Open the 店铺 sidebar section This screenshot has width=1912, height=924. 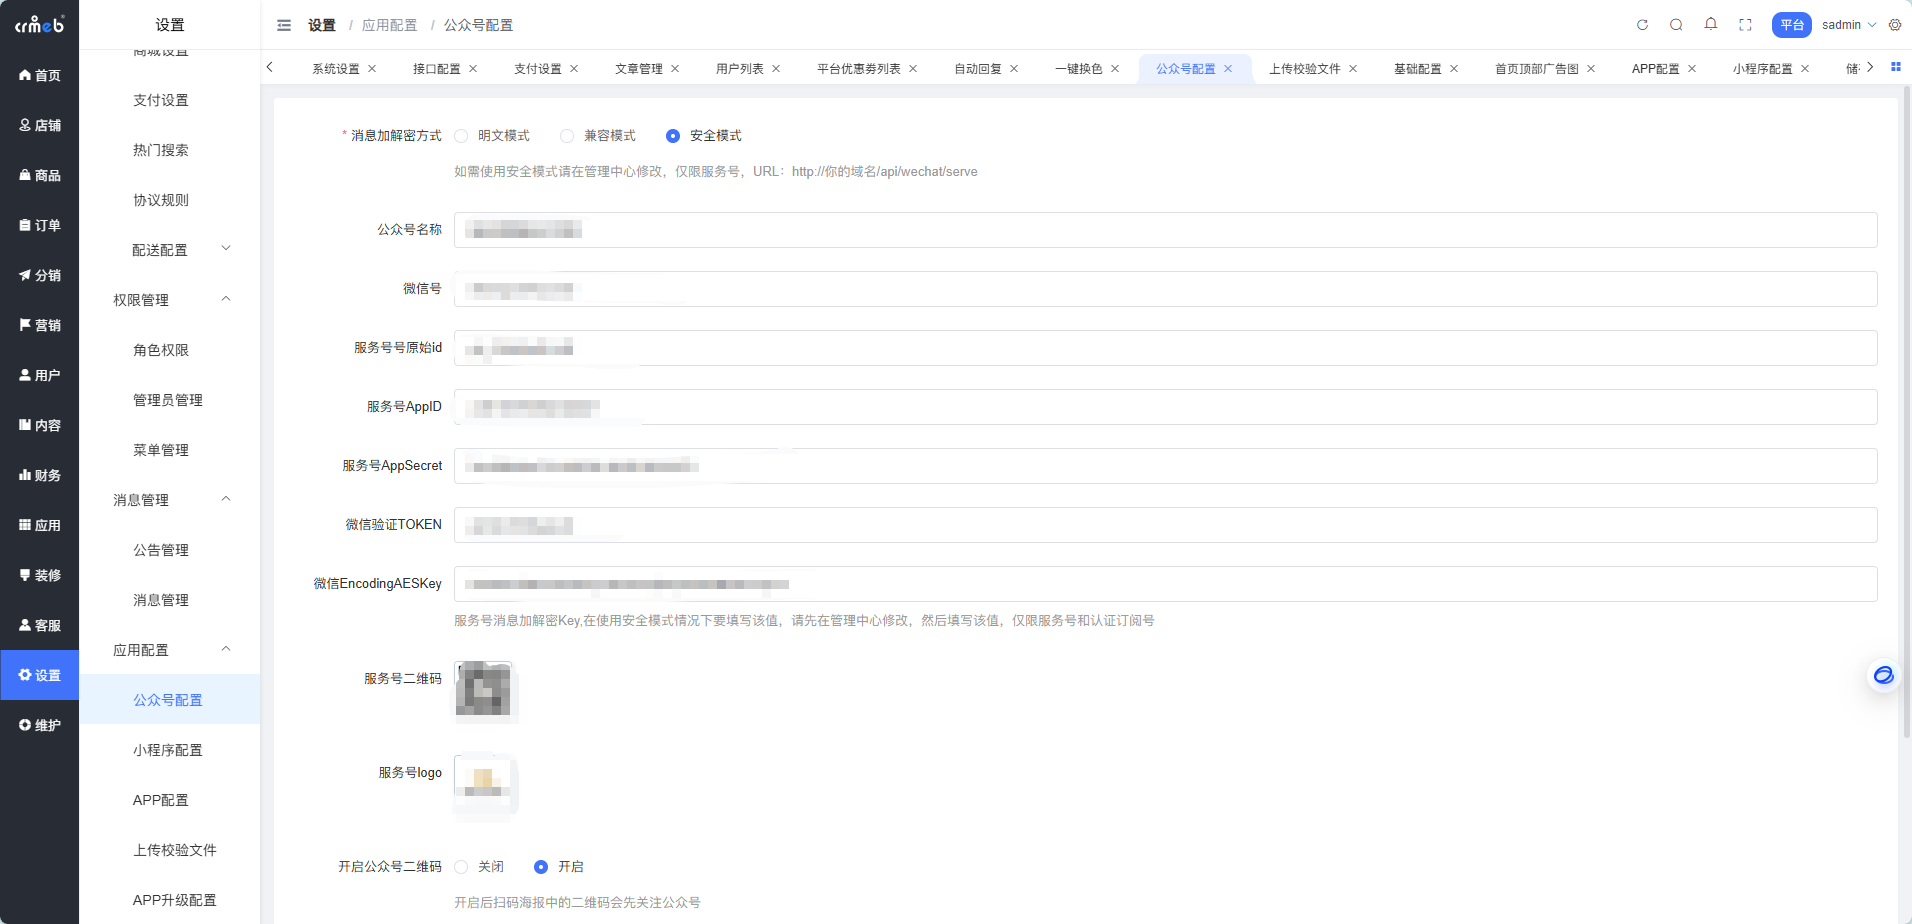point(40,125)
